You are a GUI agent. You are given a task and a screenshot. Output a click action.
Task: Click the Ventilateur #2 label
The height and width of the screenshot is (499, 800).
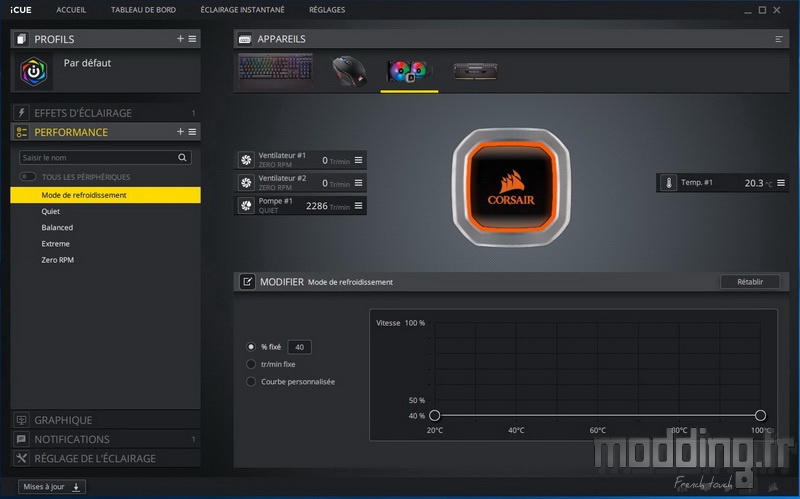coord(282,178)
